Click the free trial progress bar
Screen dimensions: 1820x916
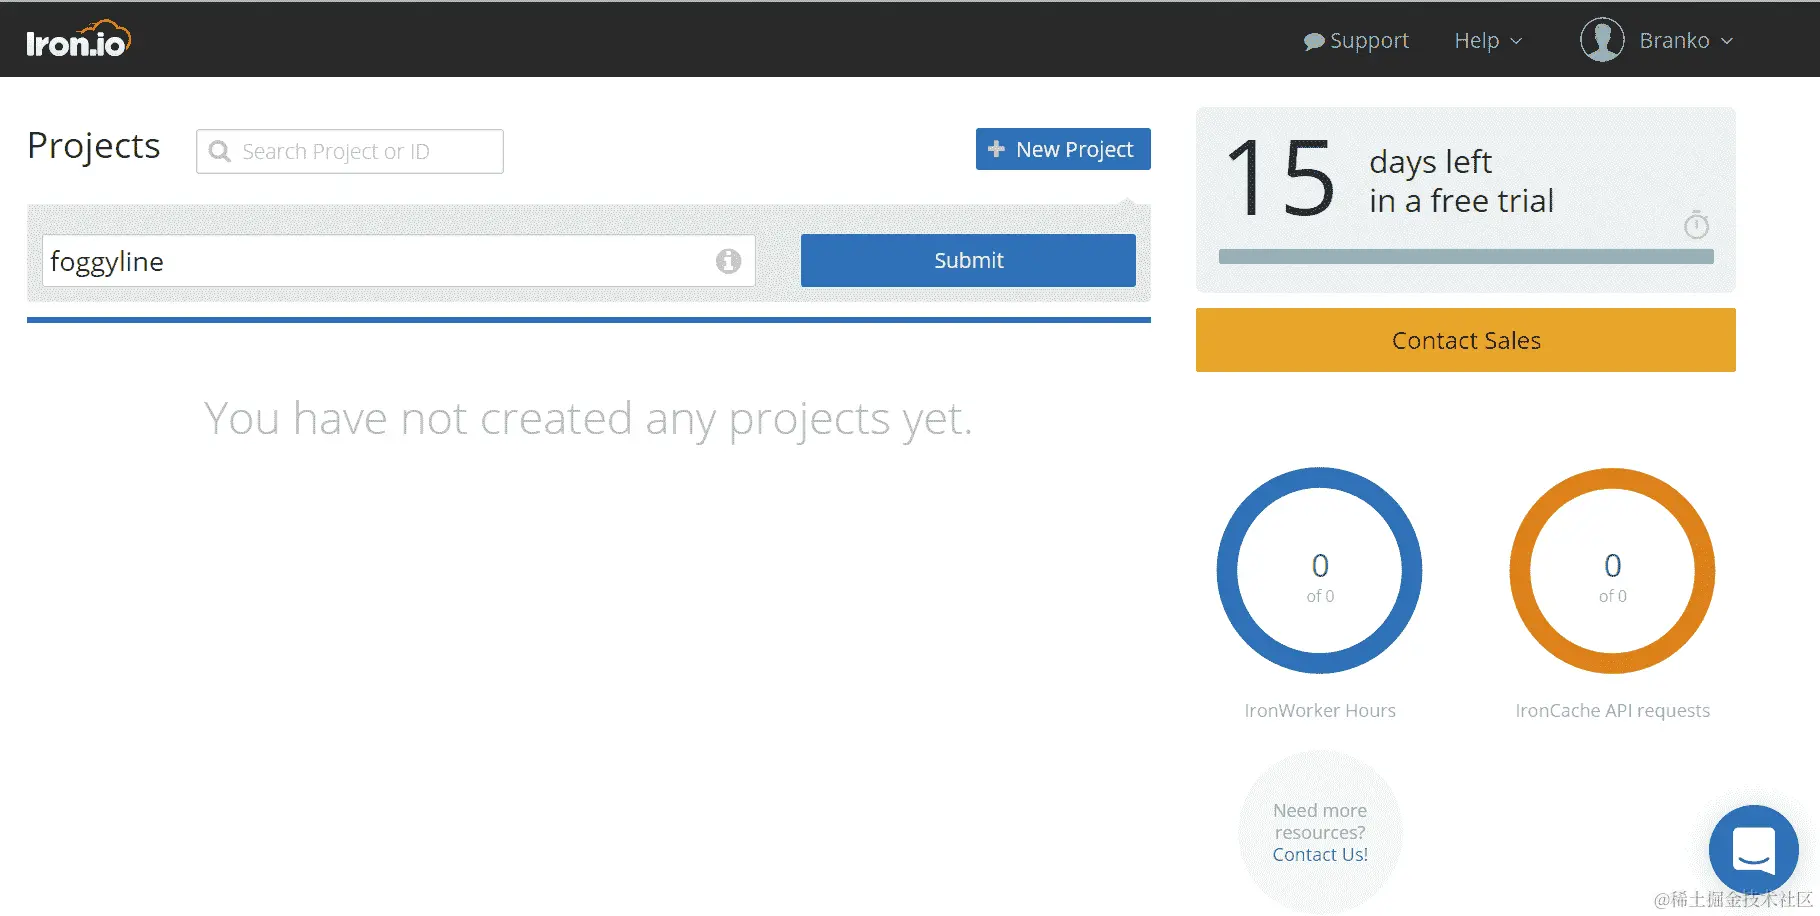click(x=1466, y=257)
